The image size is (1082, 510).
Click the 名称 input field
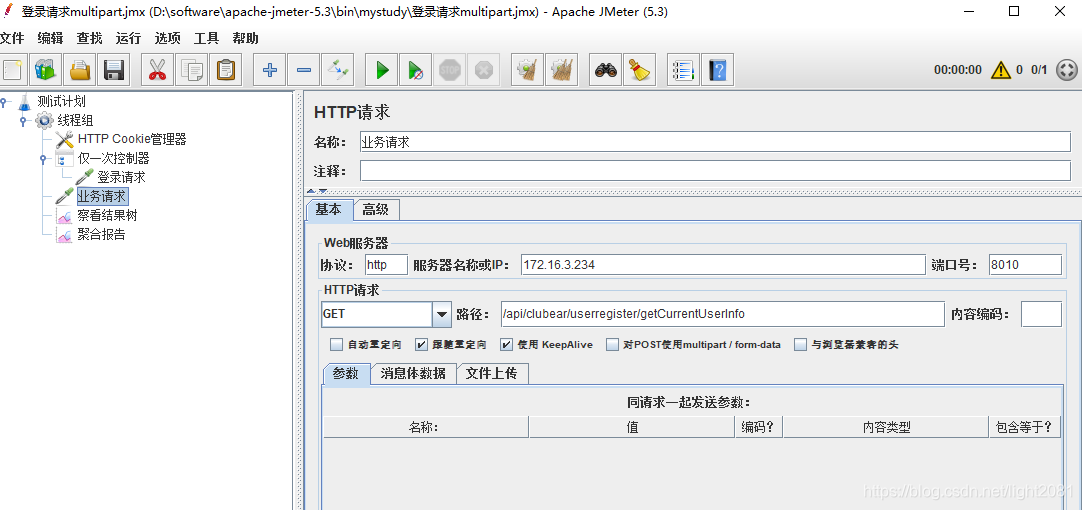pos(715,141)
